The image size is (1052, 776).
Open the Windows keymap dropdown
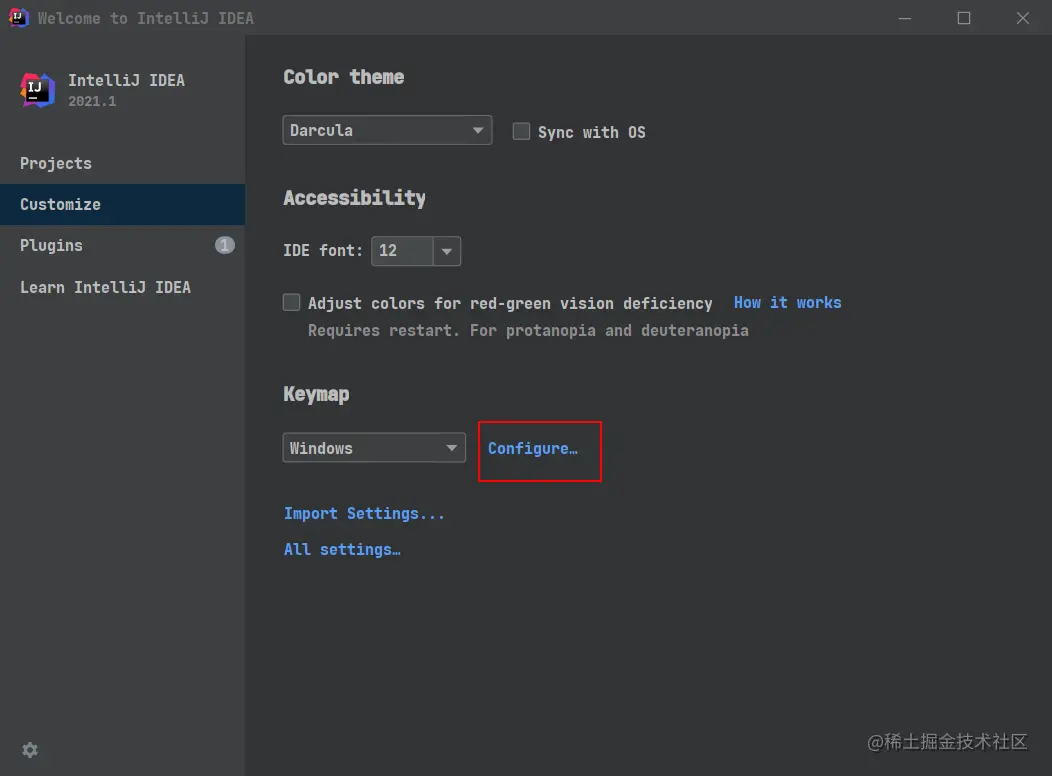374,447
